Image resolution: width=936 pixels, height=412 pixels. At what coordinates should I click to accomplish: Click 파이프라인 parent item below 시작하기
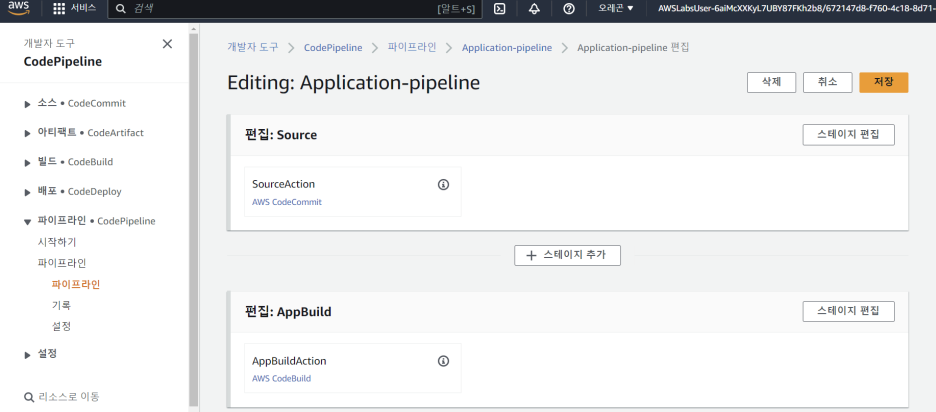(x=62, y=263)
